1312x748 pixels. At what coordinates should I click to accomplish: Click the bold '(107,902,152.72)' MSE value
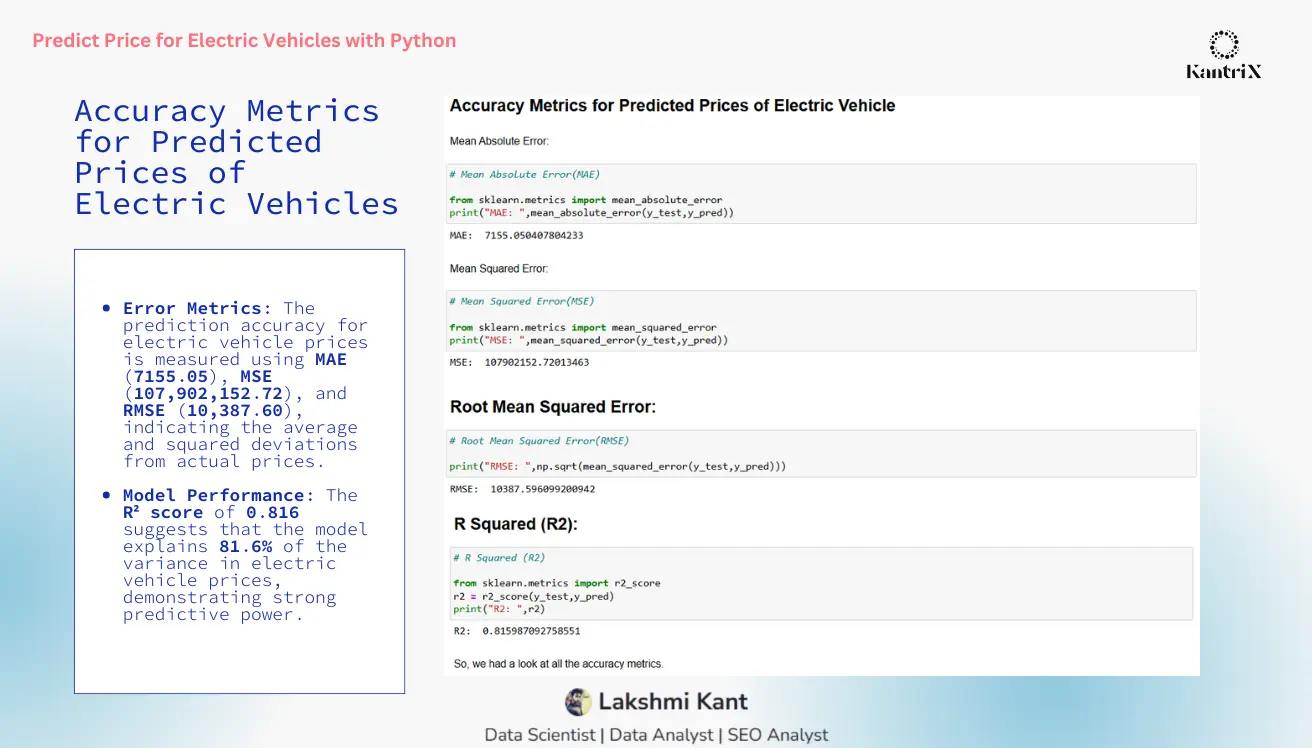click(x=208, y=393)
